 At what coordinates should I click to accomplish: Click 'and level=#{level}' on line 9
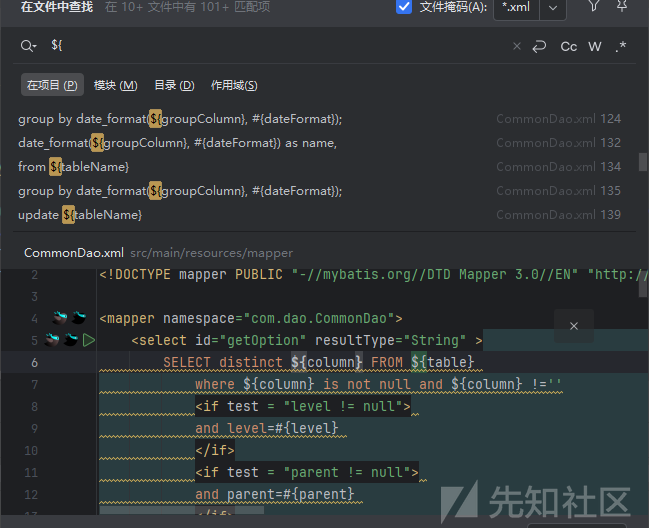tap(267, 428)
